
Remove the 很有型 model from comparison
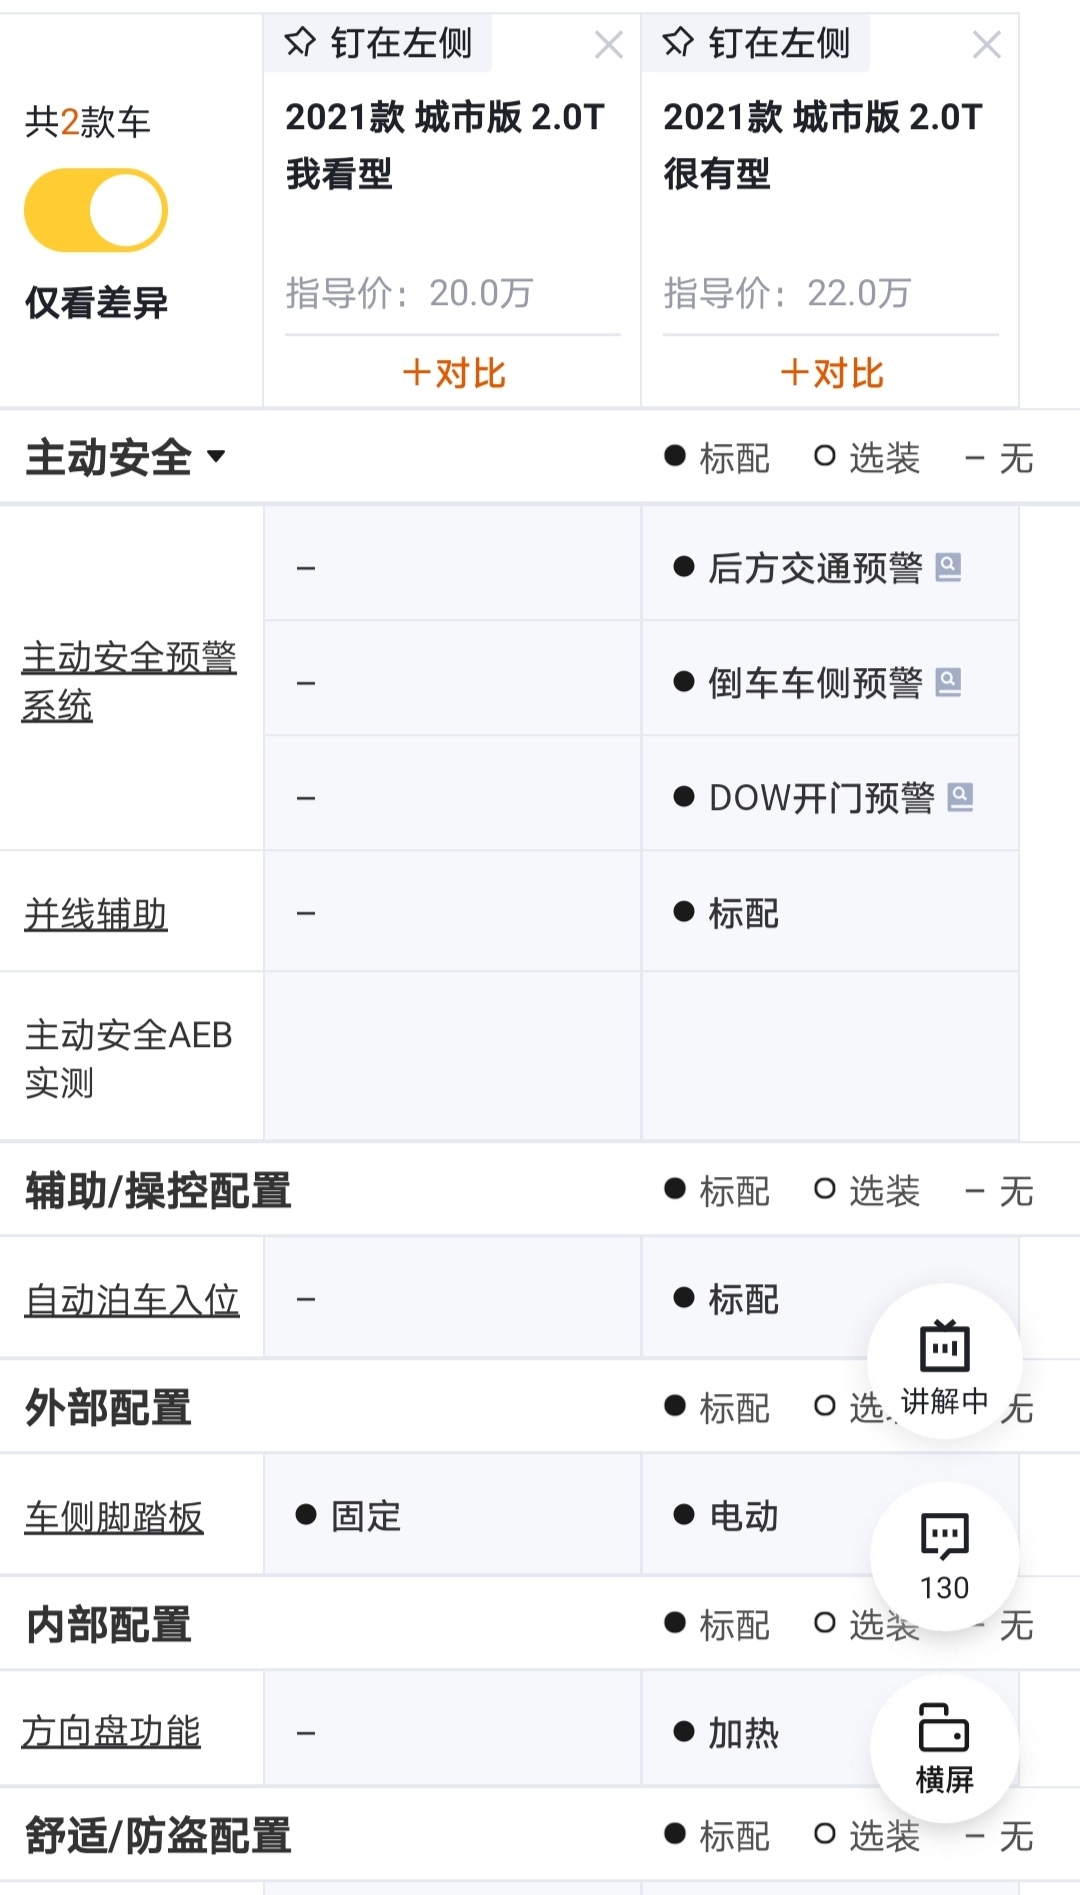(x=986, y=45)
